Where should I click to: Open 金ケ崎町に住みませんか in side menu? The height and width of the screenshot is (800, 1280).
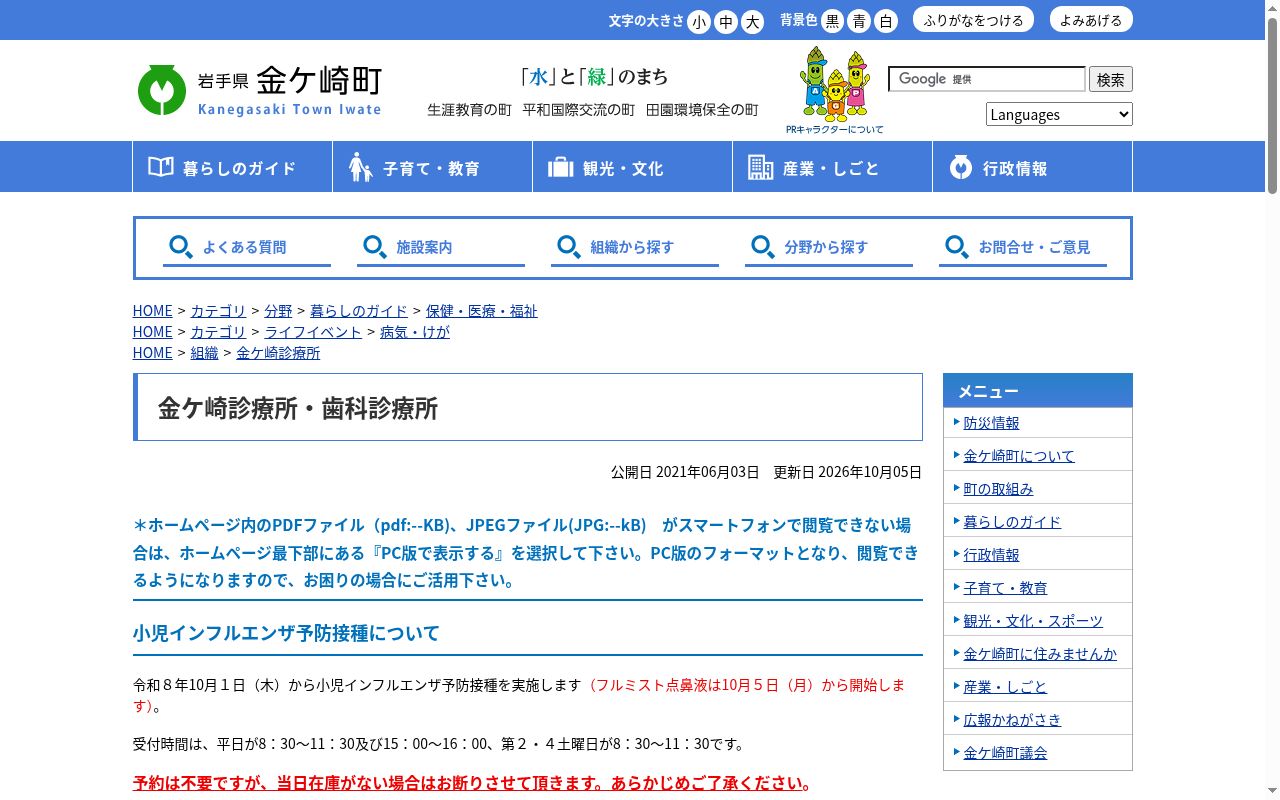[x=1038, y=654]
